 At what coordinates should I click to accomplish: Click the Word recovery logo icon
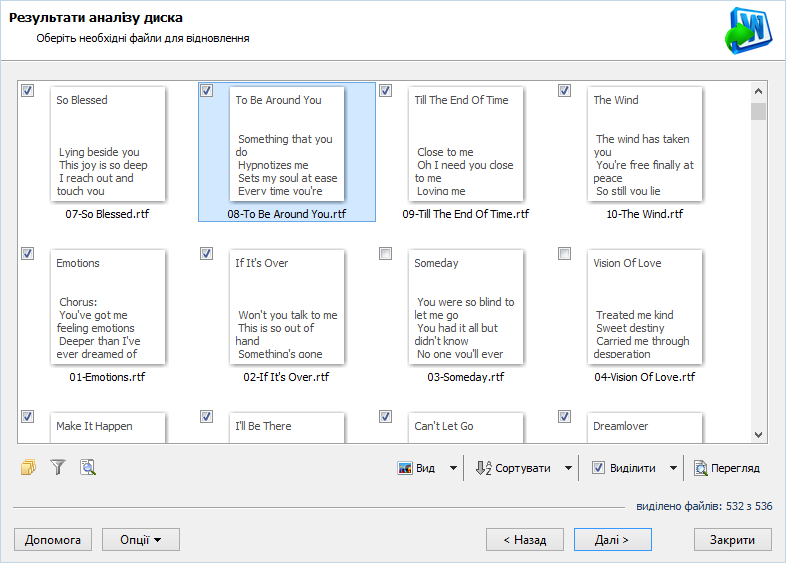[x=748, y=30]
